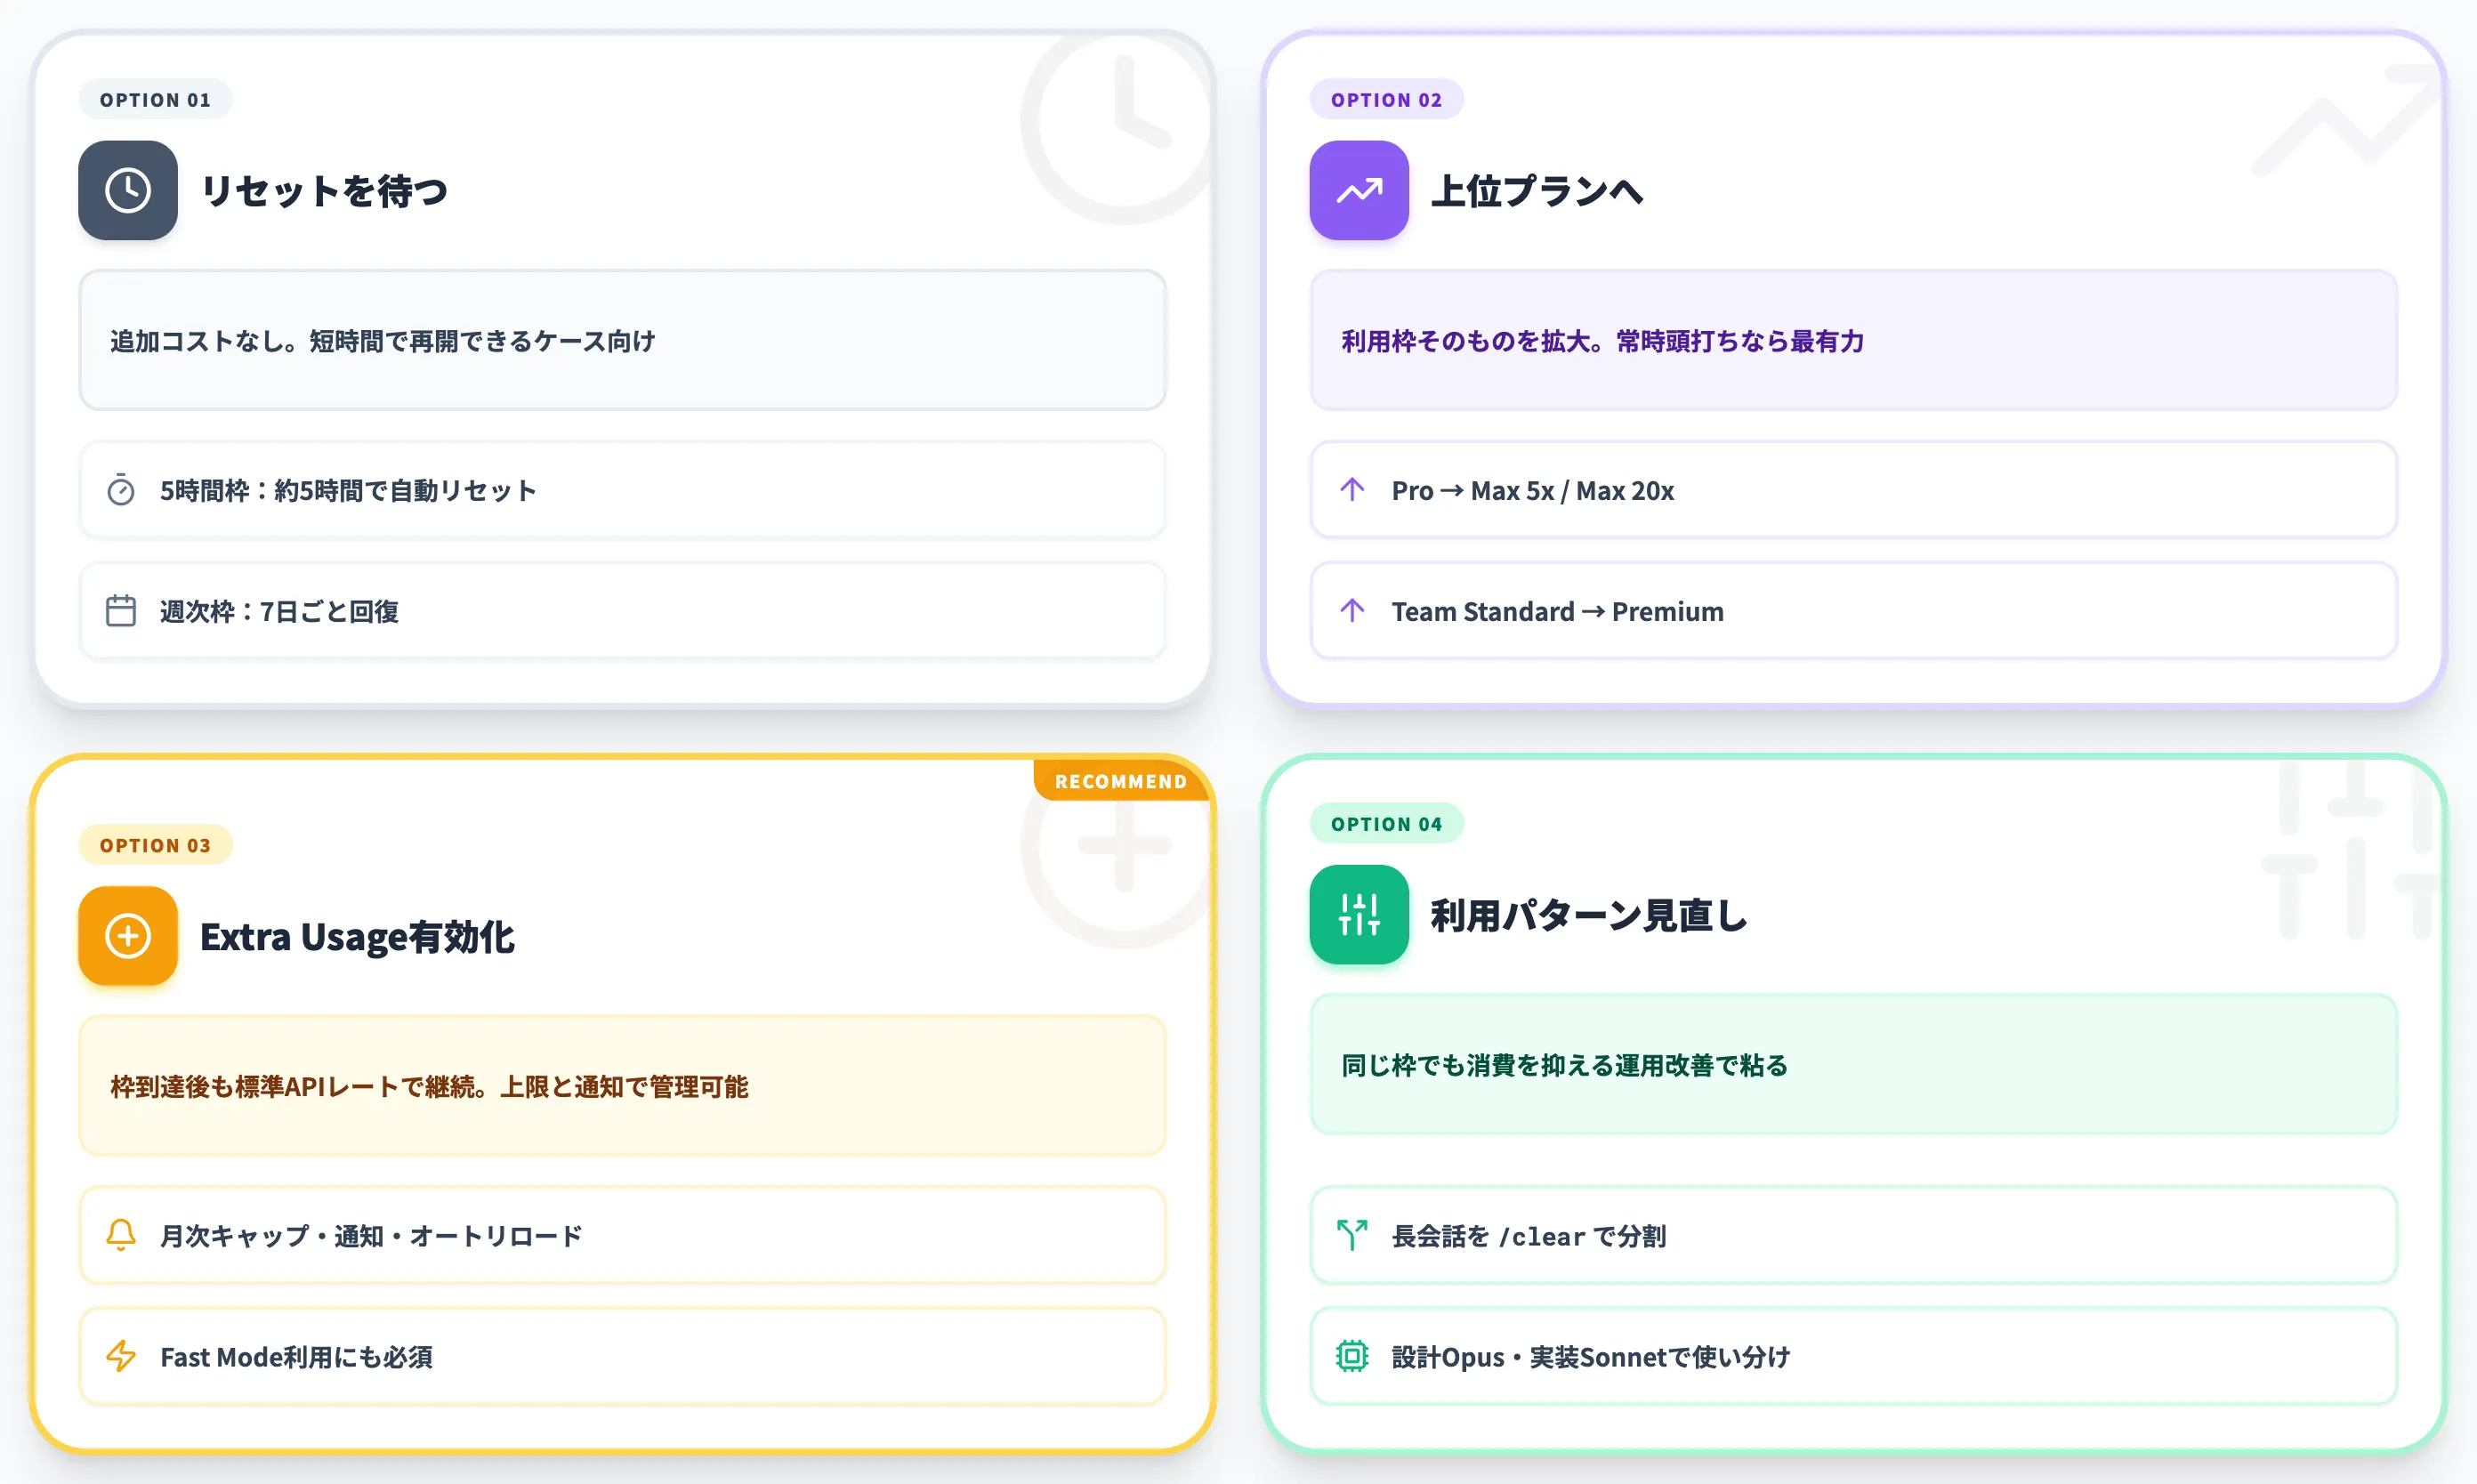Click the stopwatch icon in 5時間枠 row
The width and height of the screenshot is (2477, 1484).
(121, 490)
